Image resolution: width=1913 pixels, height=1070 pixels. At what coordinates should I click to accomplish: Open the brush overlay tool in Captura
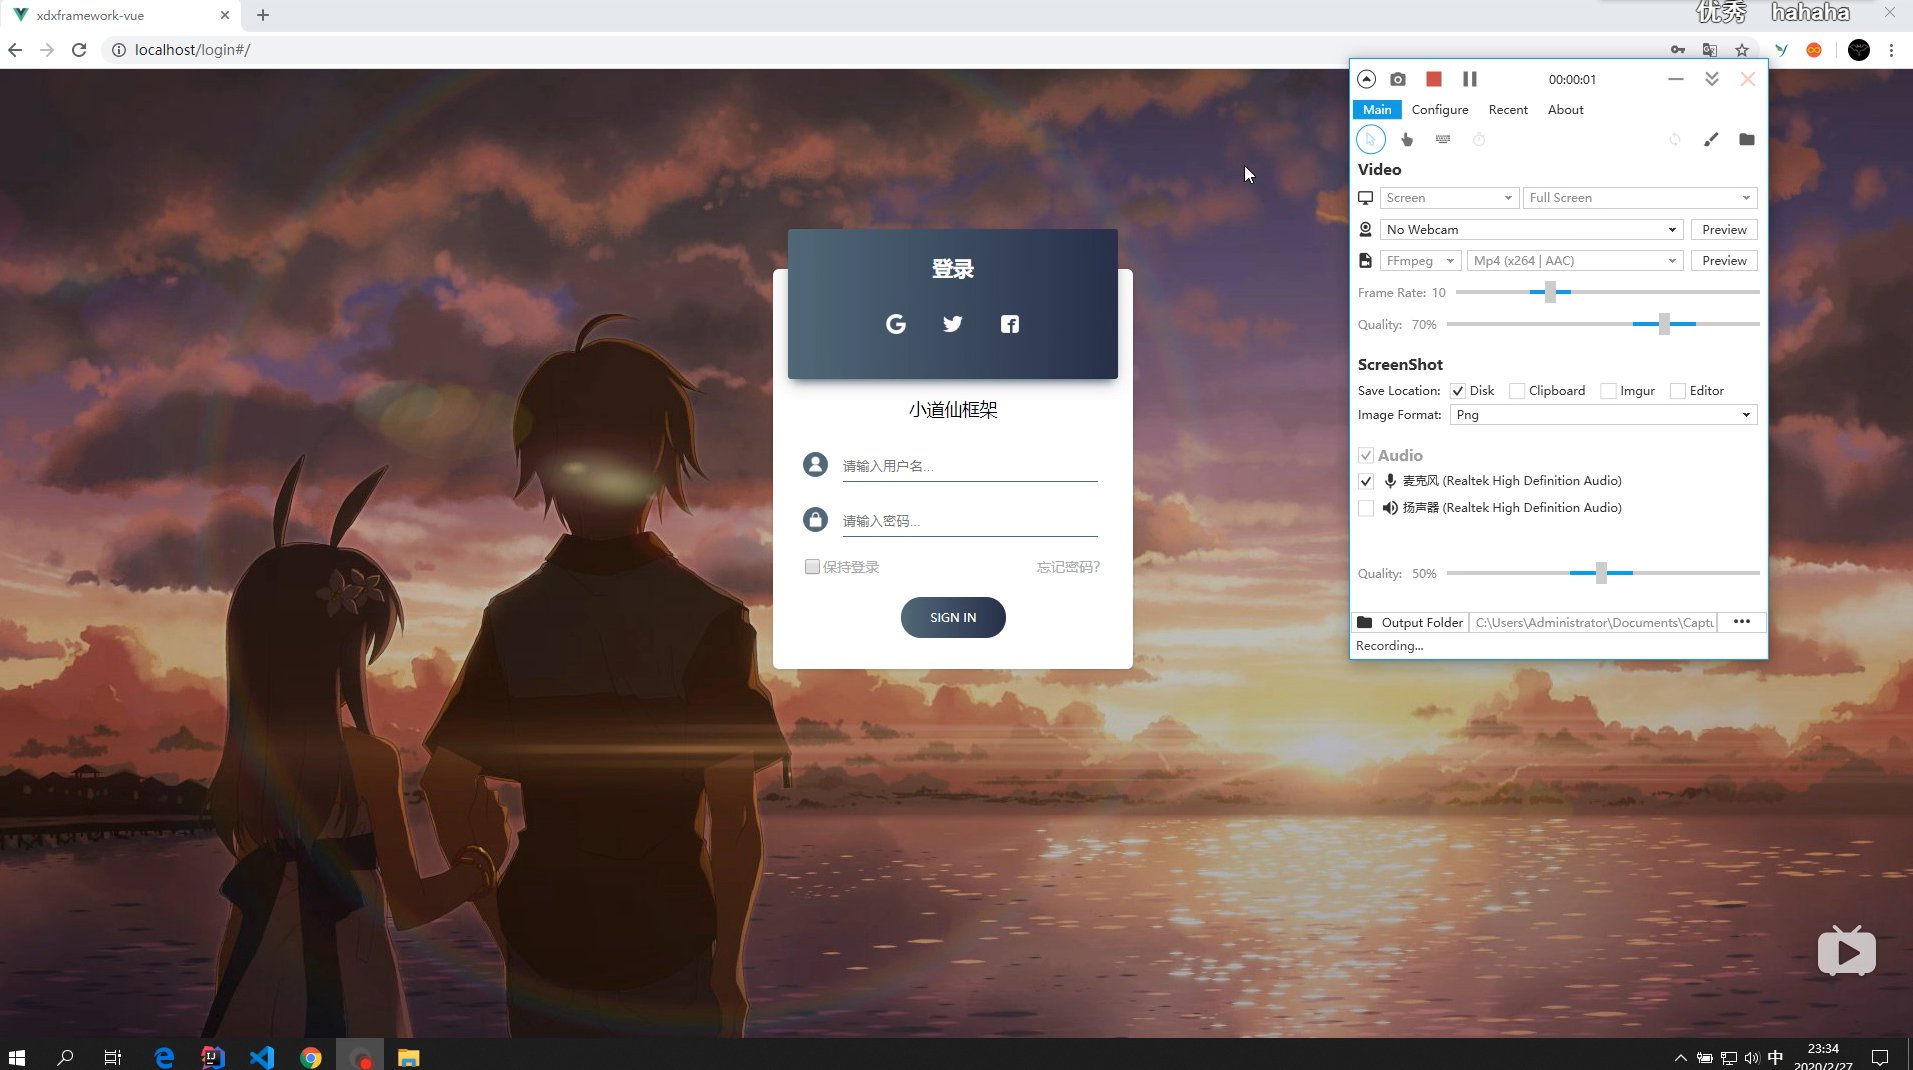click(1711, 139)
